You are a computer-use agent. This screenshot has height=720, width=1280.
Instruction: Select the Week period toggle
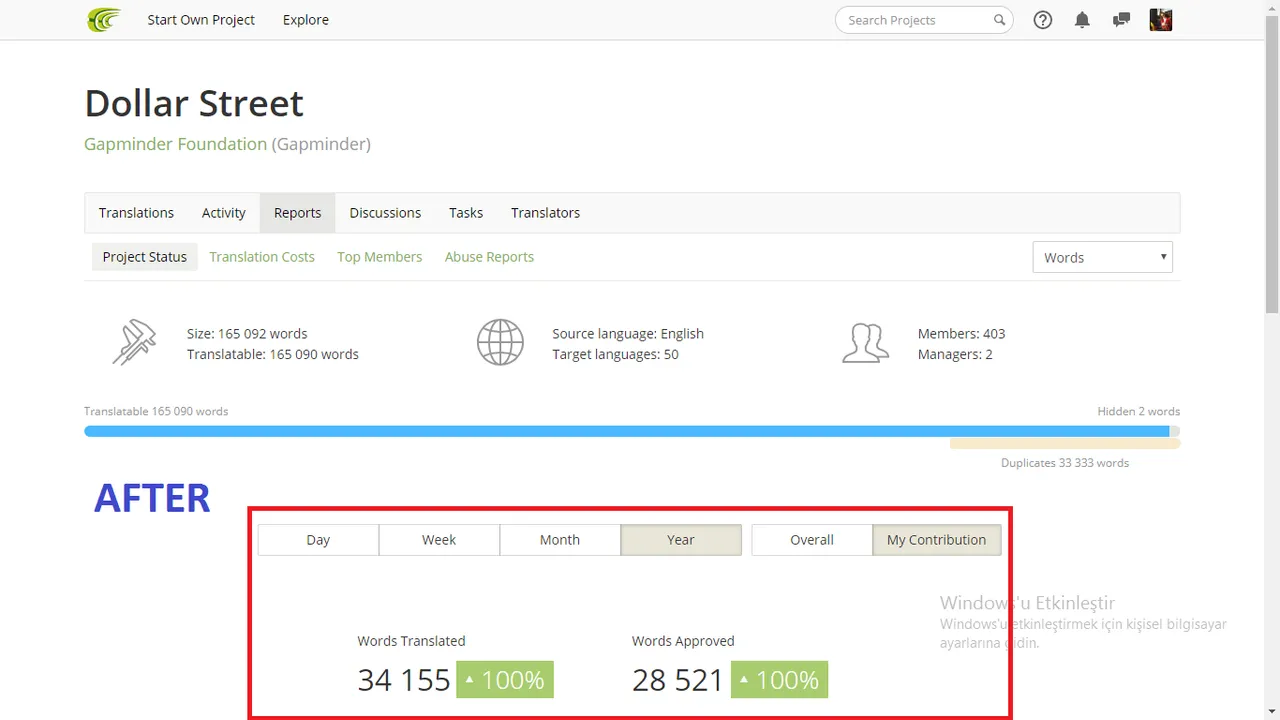pyautogui.click(x=439, y=540)
